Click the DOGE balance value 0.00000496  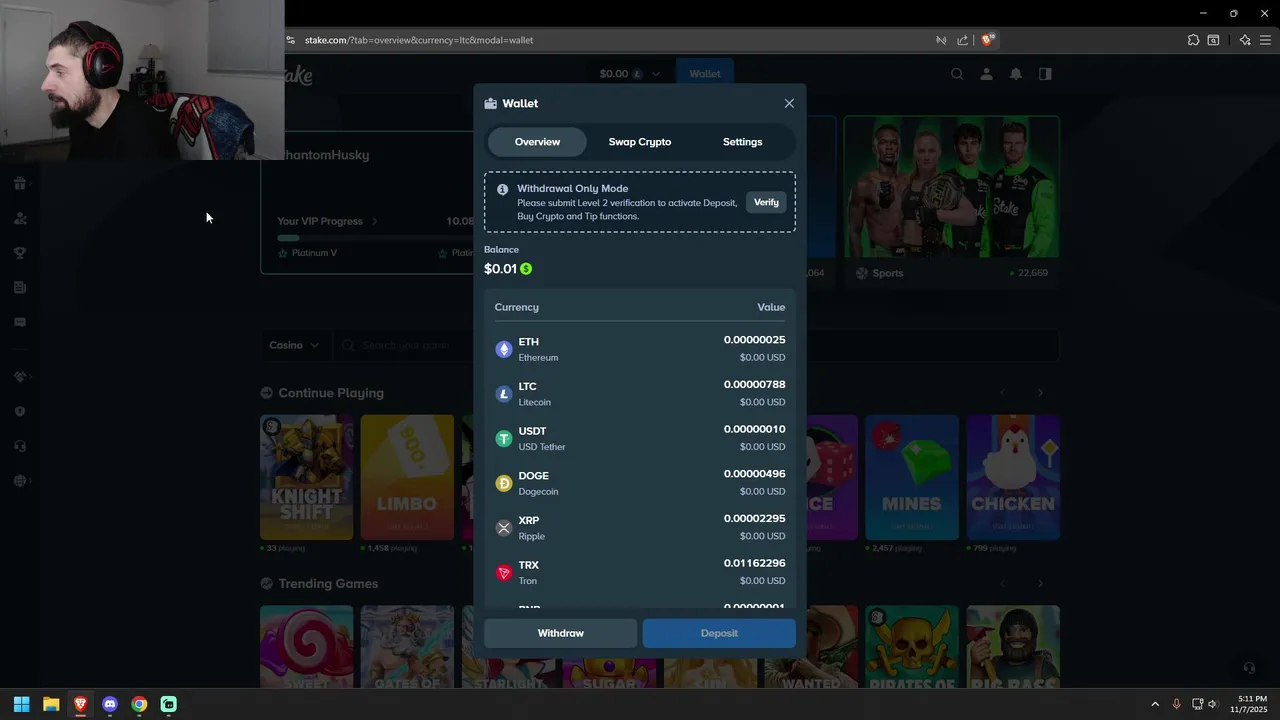coord(754,474)
